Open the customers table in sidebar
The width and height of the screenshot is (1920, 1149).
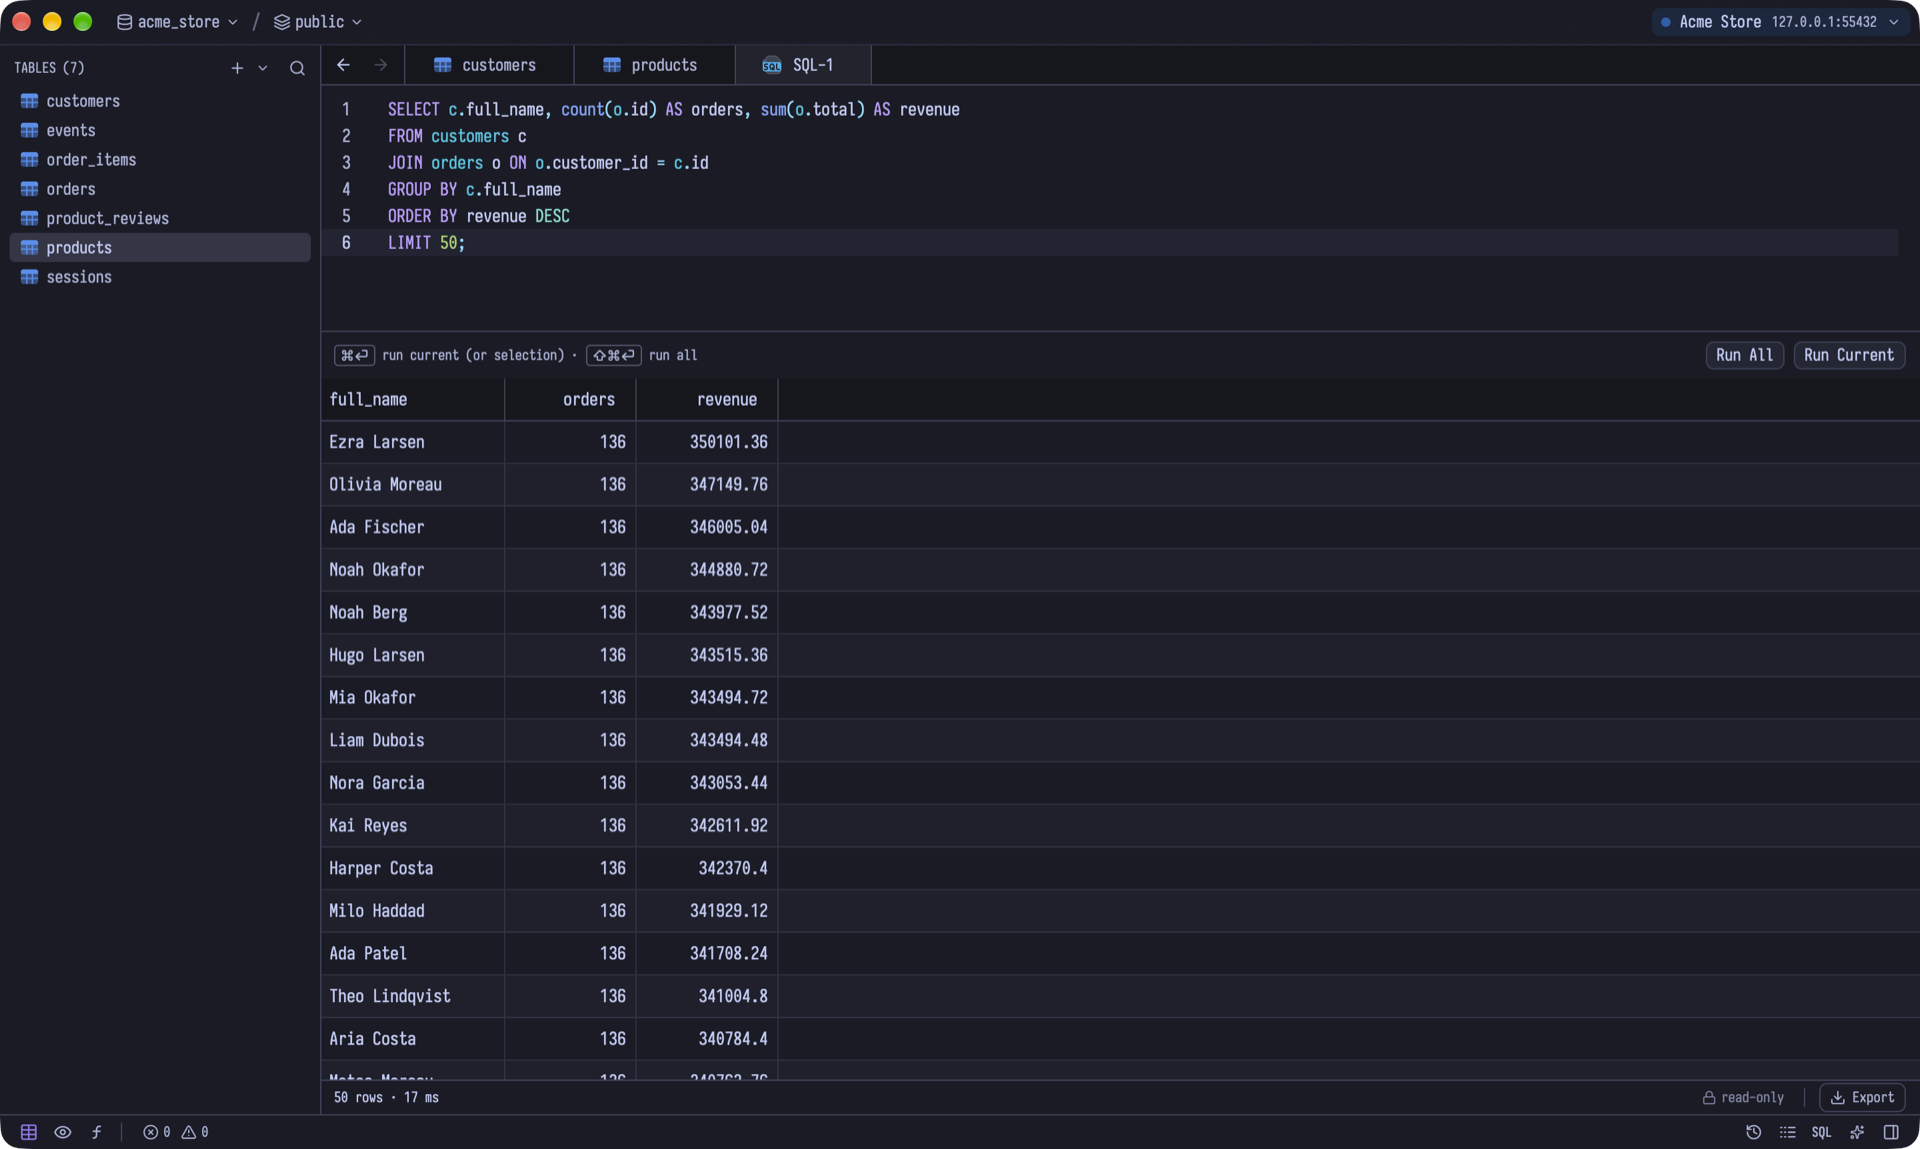coord(160,101)
